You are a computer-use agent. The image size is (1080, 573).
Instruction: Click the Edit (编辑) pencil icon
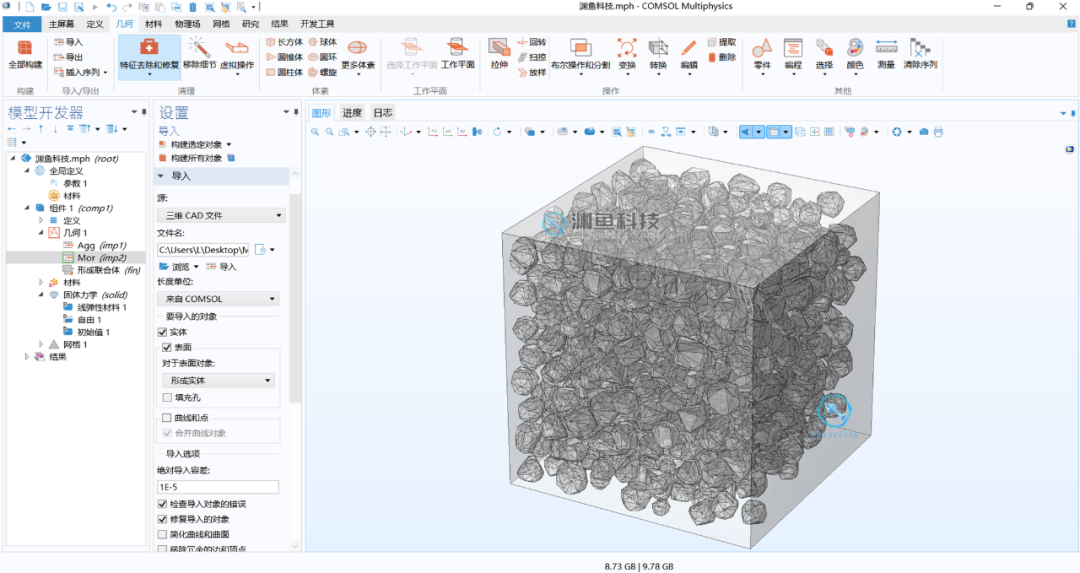coord(689,48)
